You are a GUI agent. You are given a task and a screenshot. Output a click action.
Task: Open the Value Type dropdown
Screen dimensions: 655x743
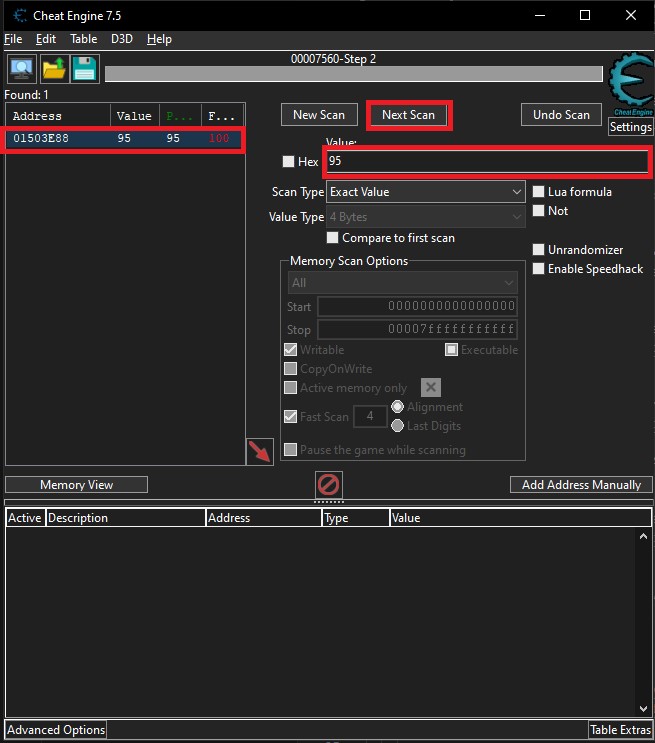click(x=425, y=217)
